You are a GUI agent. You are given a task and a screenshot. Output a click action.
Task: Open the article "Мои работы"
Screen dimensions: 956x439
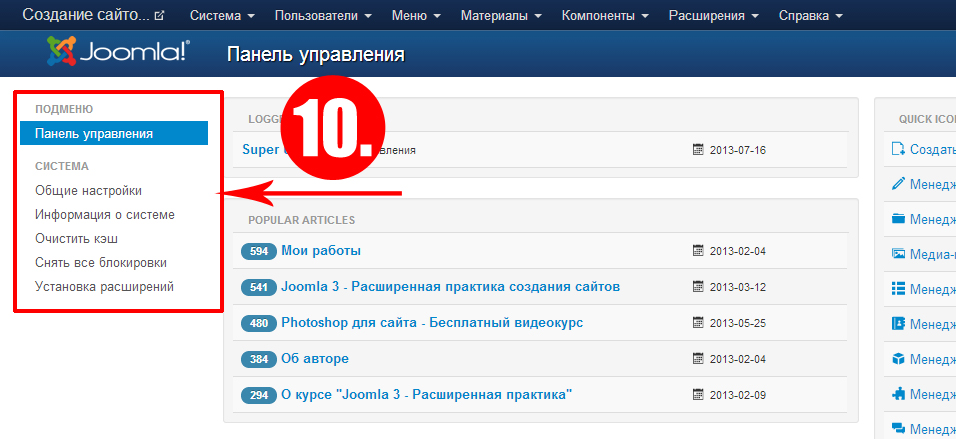tap(320, 251)
